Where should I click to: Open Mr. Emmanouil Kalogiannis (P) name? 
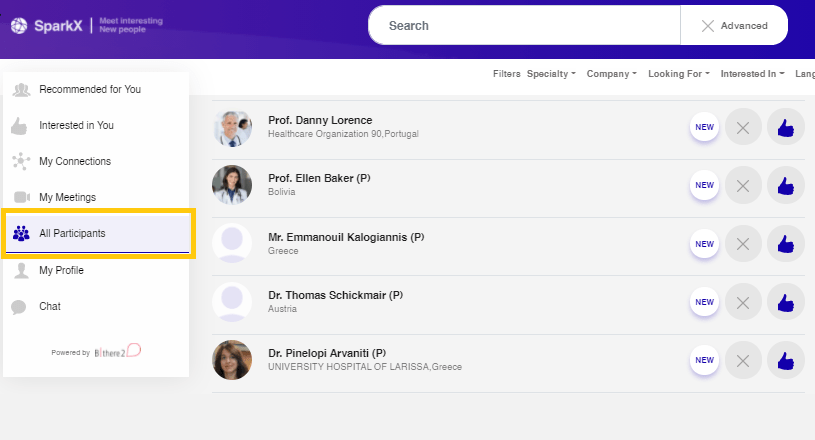[346, 237]
